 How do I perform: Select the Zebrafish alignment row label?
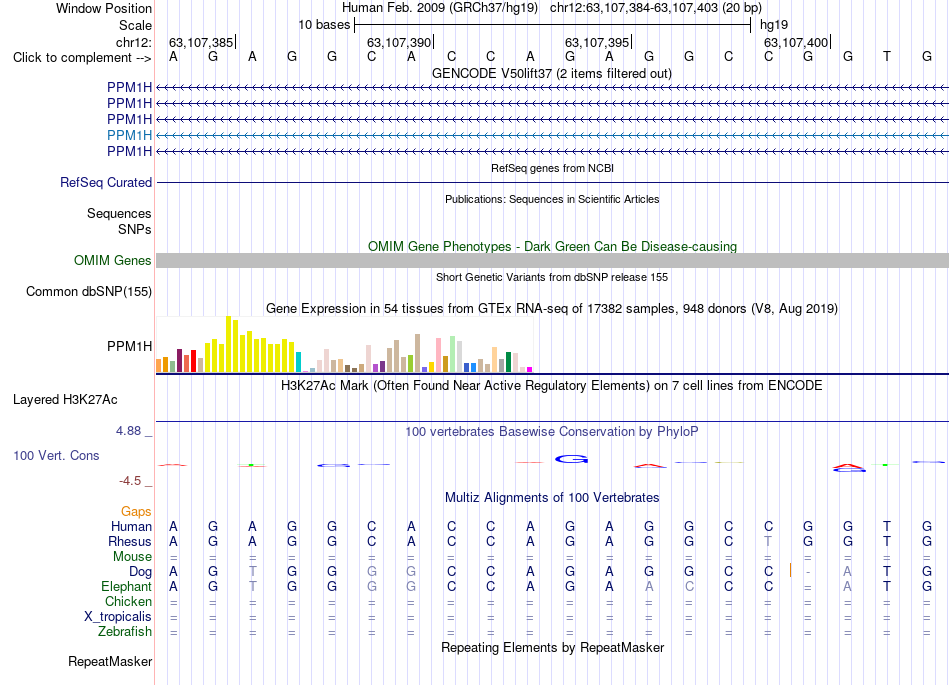click(125, 631)
